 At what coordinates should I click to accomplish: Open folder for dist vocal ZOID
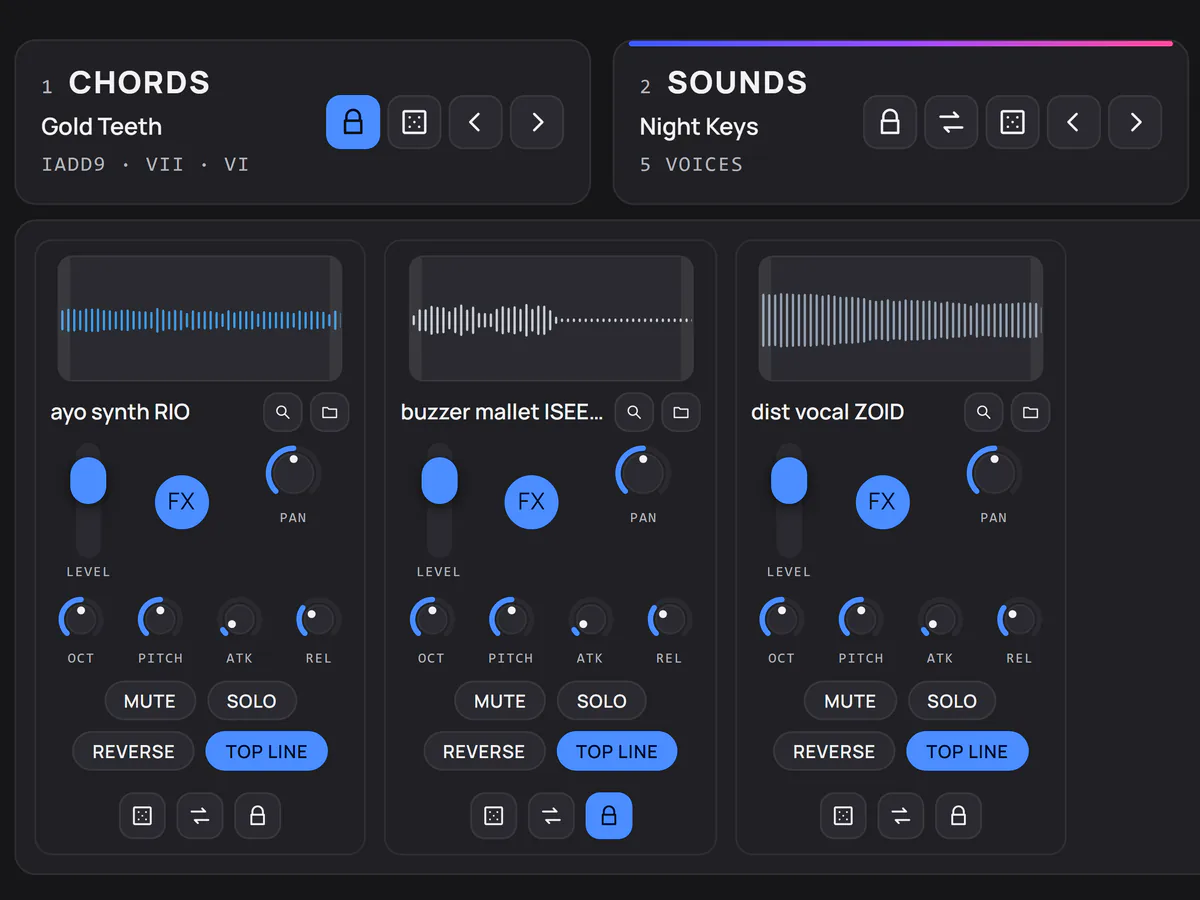point(1031,412)
